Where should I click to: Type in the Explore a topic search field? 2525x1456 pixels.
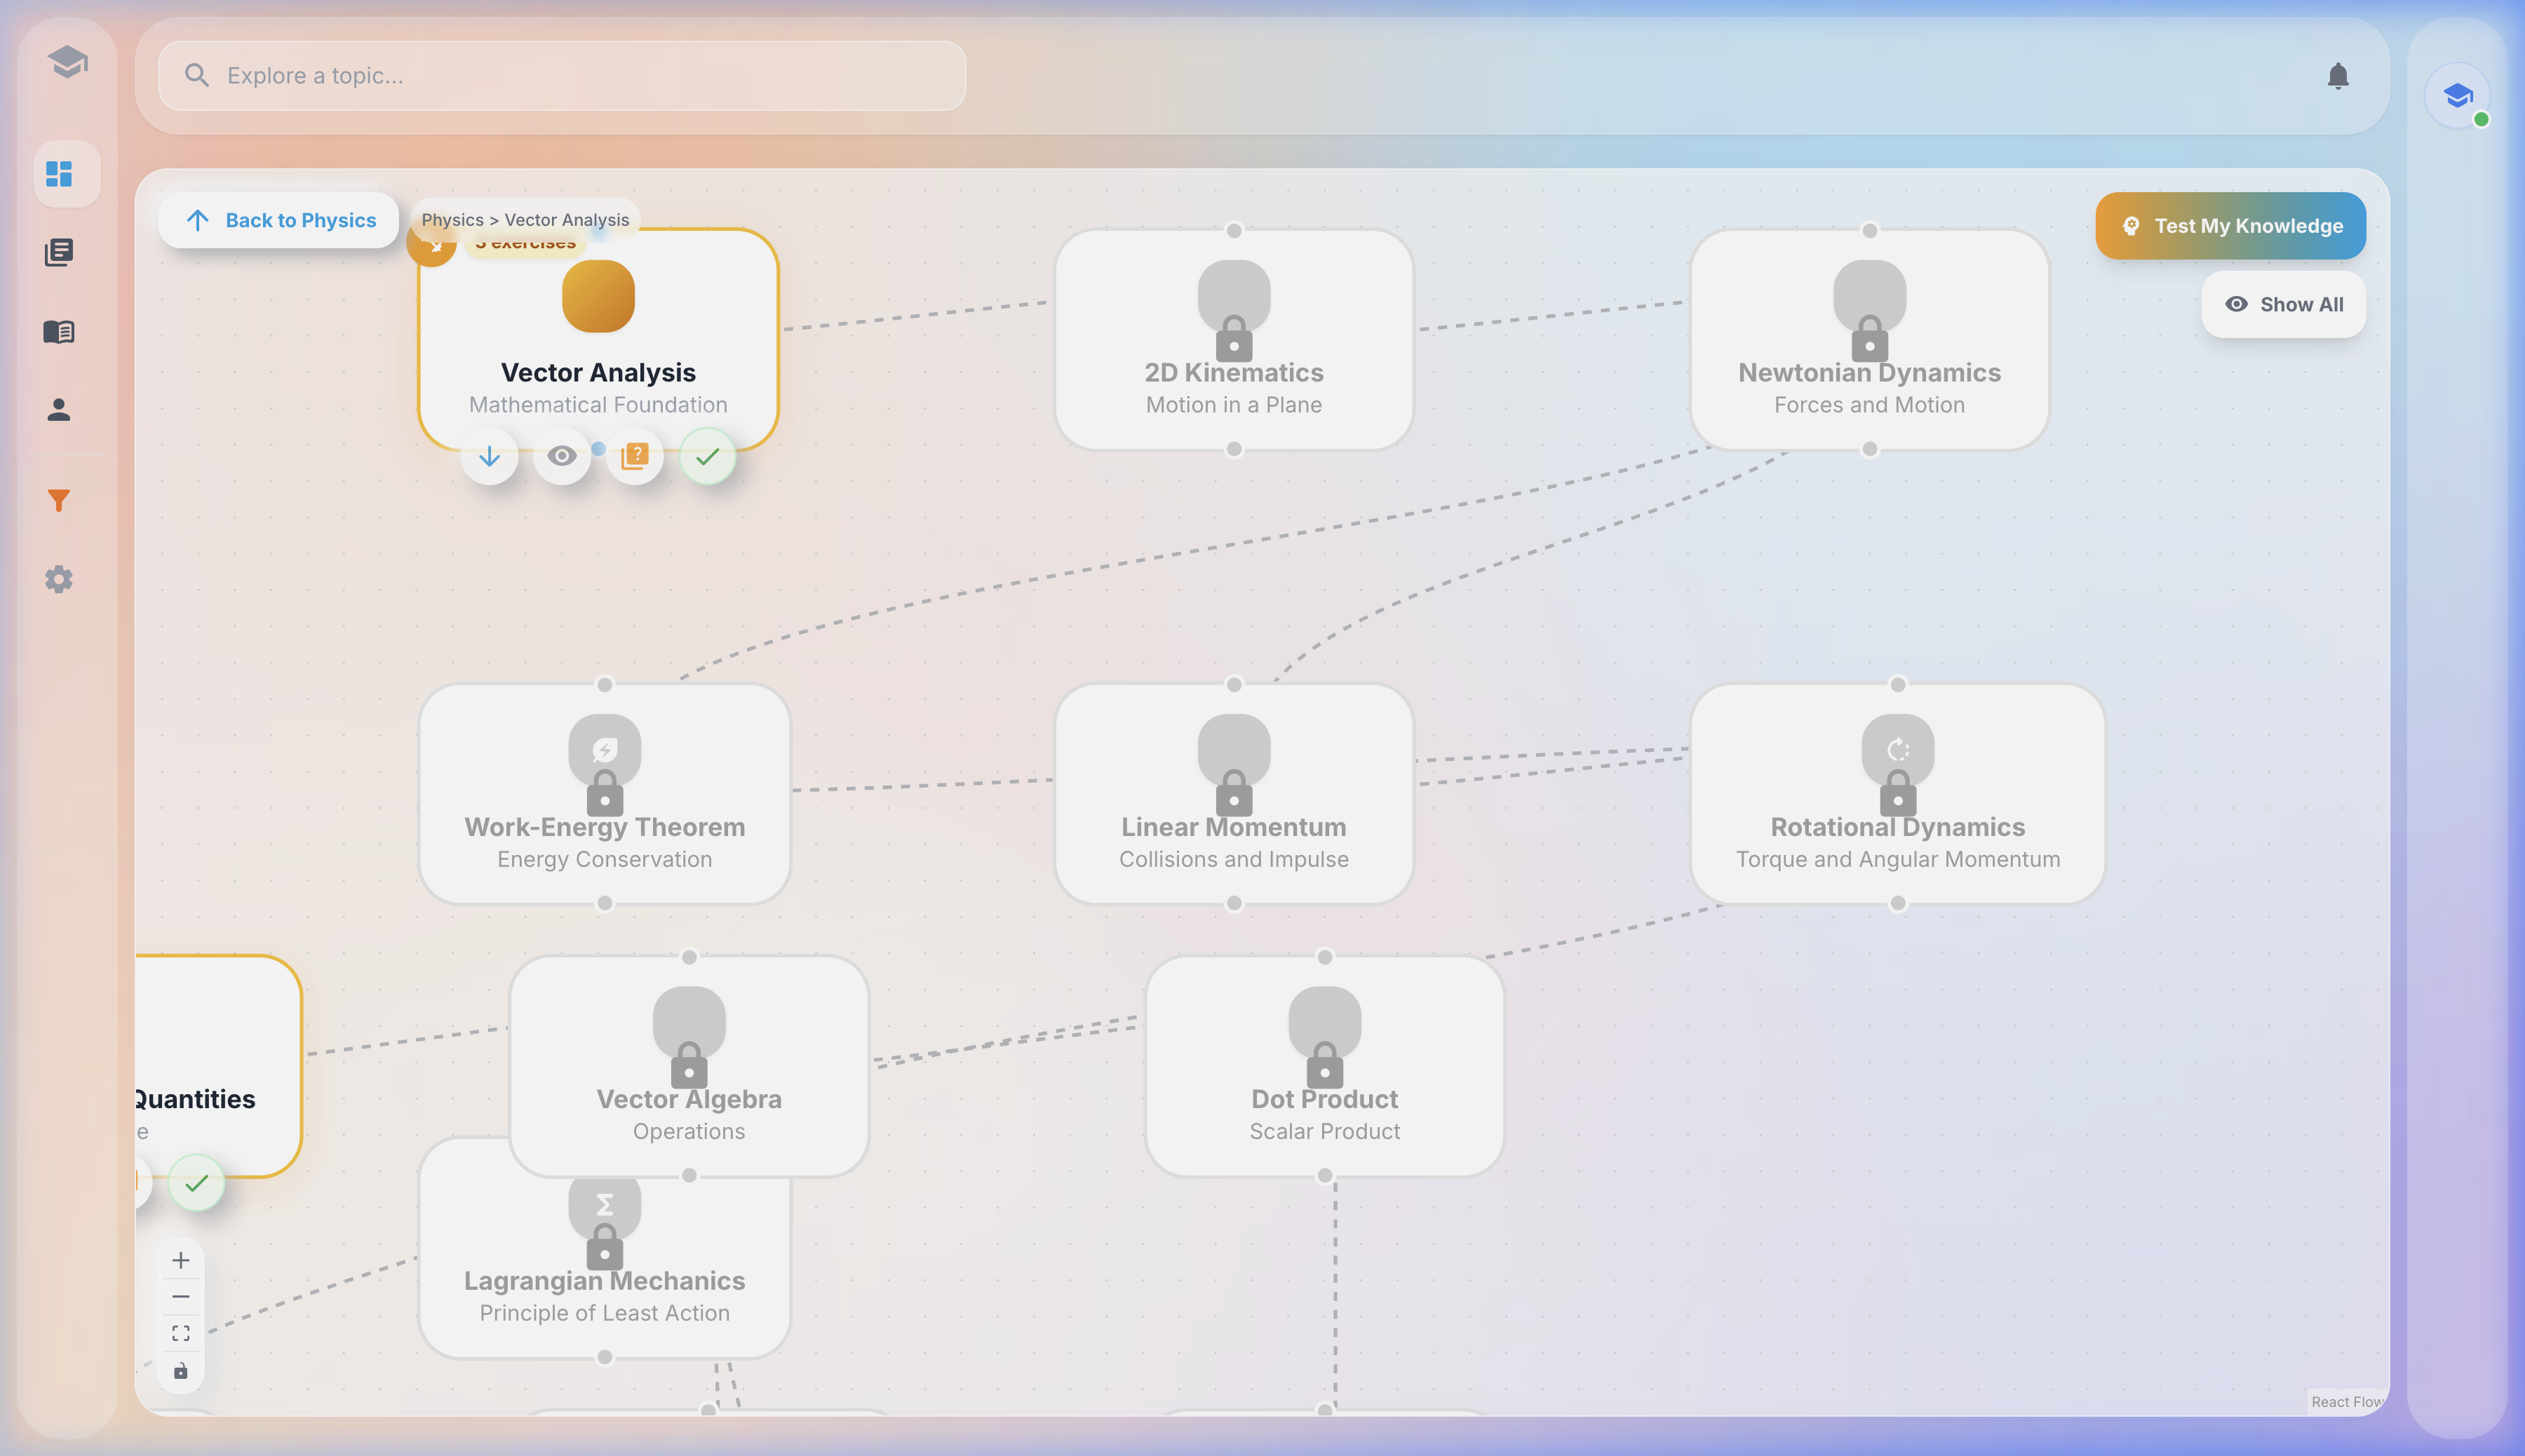(x=560, y=75)
